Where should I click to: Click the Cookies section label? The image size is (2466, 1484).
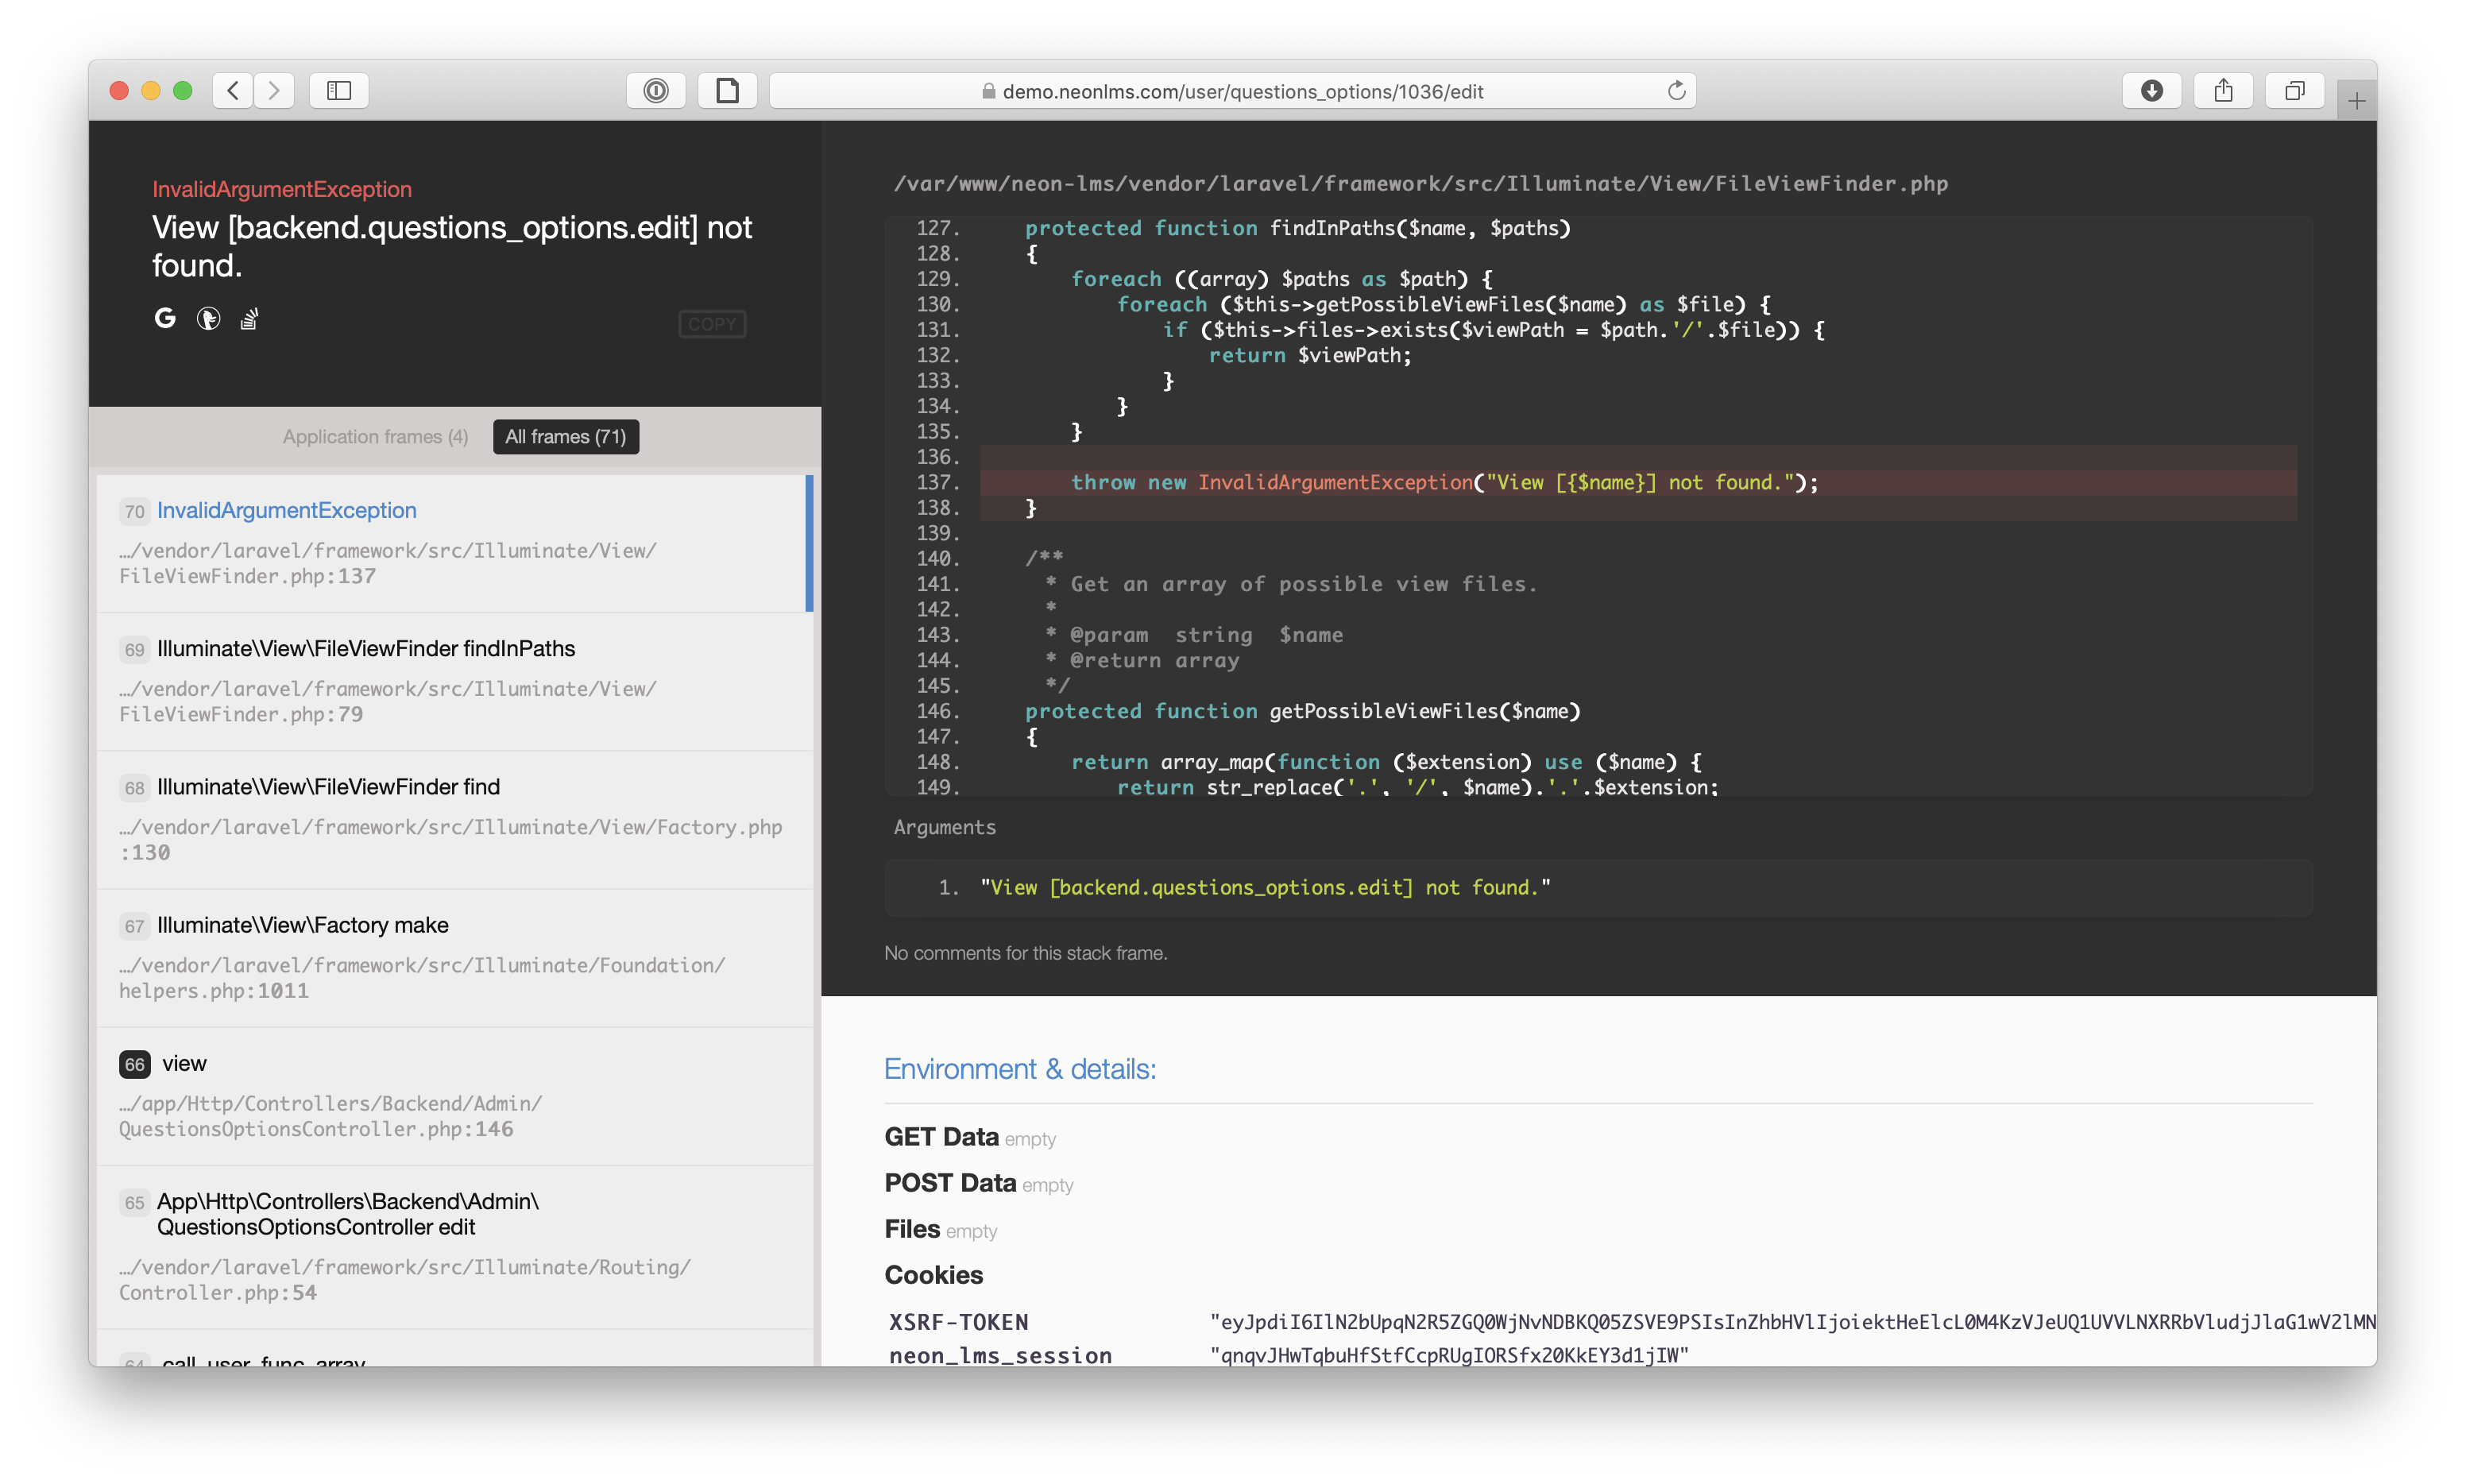click(x=933, y=1275)
